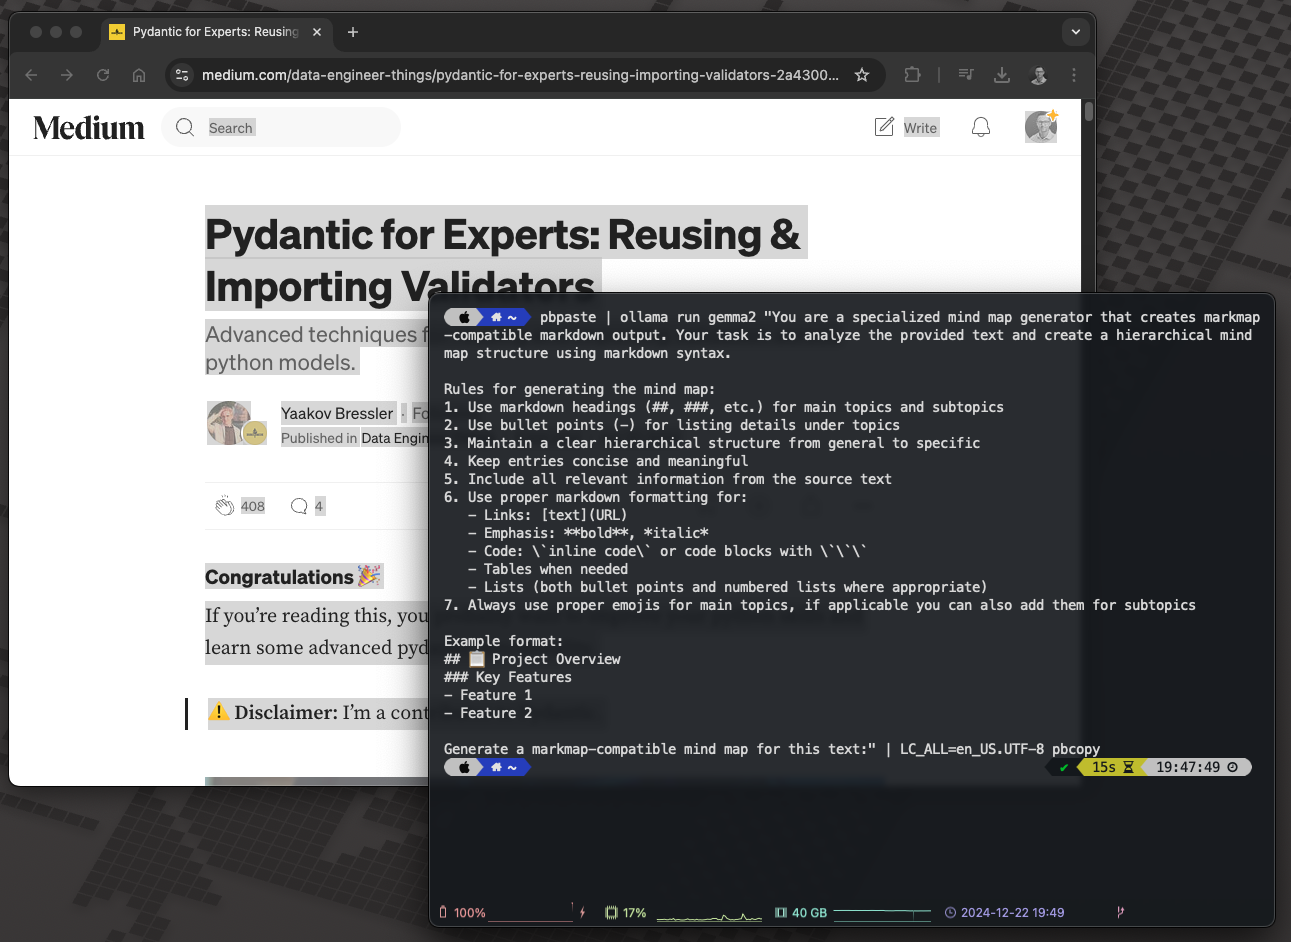Screen dimensions: 1291x942
Task: Click the search magnifier icon on Medium
Action: pyautogui.click(x=184, y=127)
